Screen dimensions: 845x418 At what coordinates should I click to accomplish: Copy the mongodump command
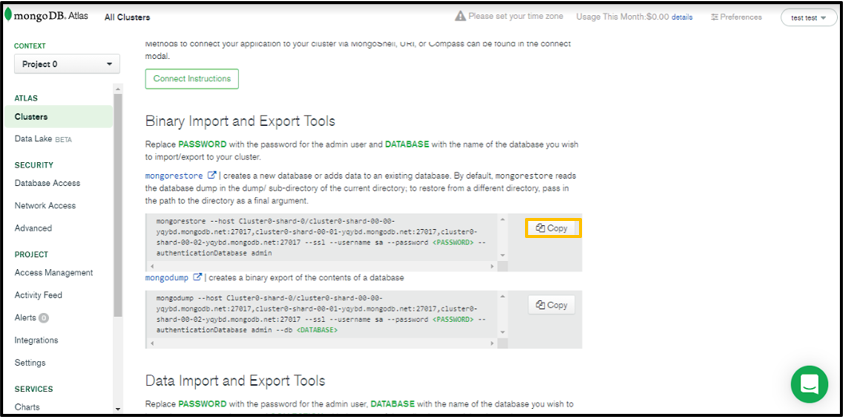(552, 305)
